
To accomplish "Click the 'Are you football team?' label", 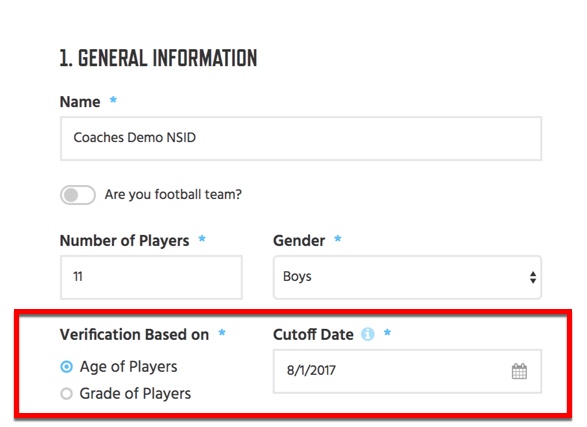I will coord(173,195).
